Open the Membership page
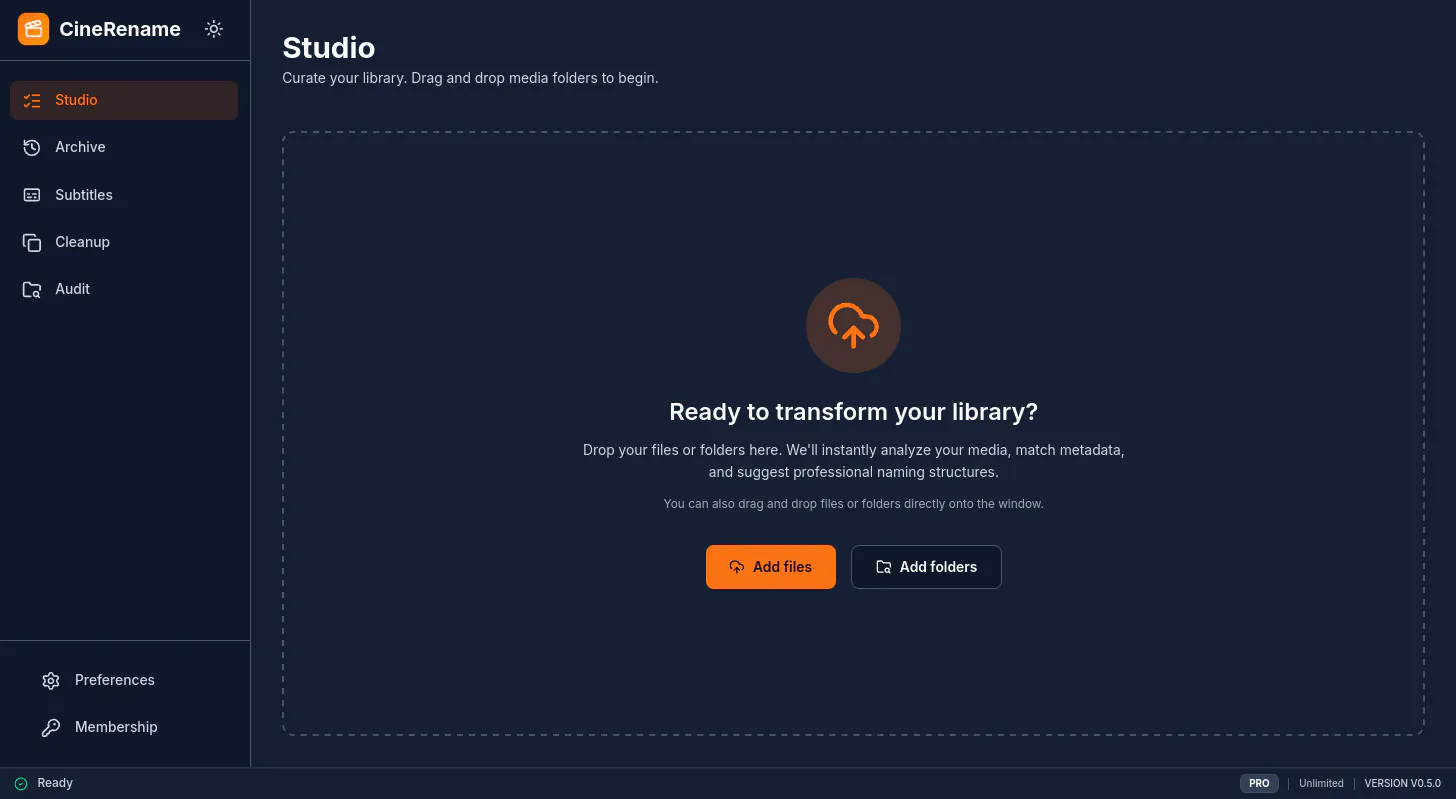 pyautogui.click(x=124, y=727)
